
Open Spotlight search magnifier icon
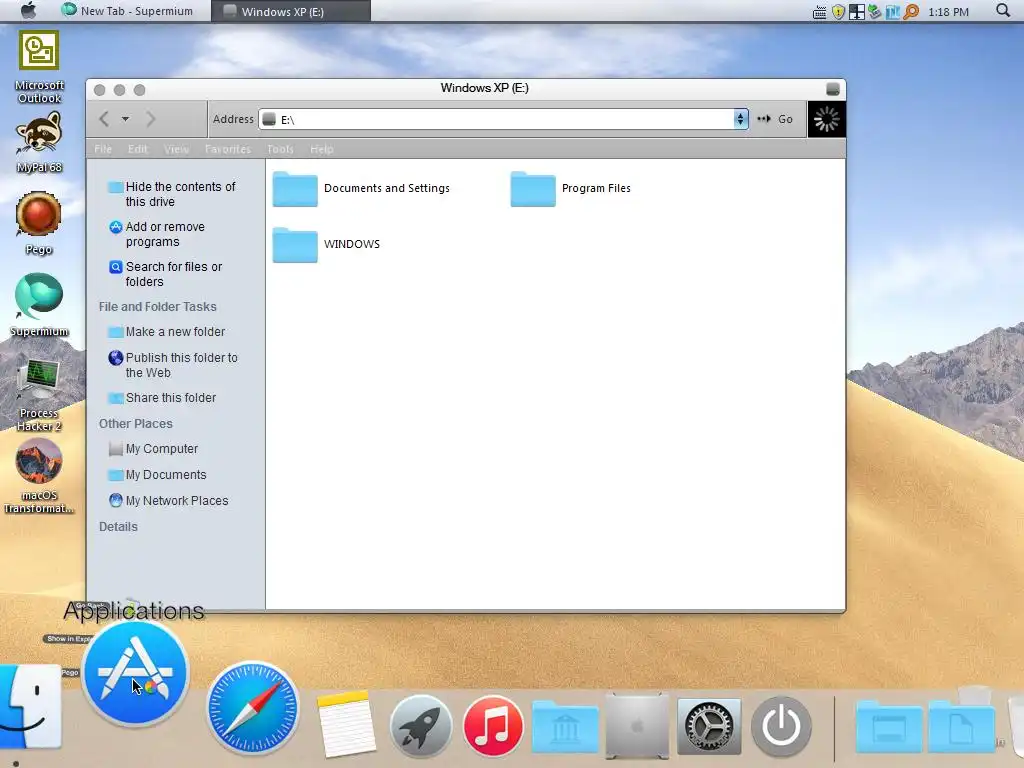tap(1003, 10)
